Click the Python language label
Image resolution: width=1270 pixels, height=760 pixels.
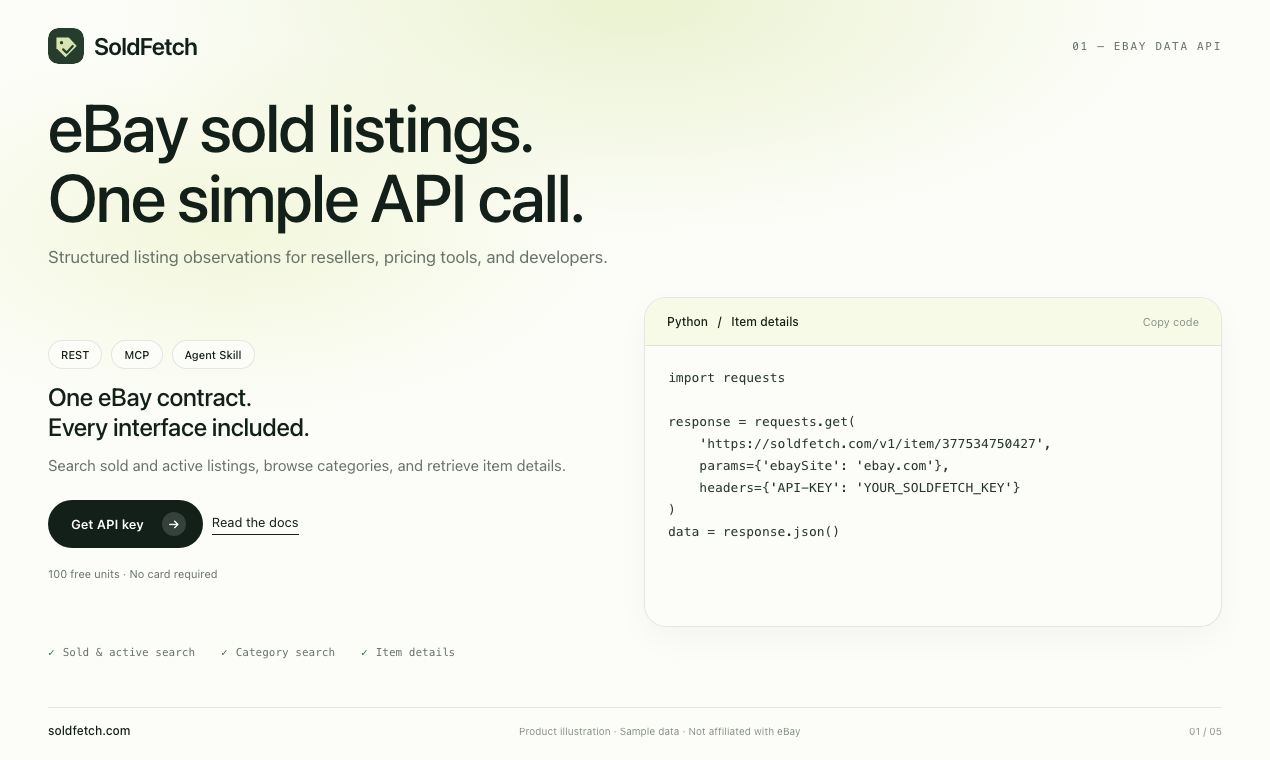(x=687, y=322)
